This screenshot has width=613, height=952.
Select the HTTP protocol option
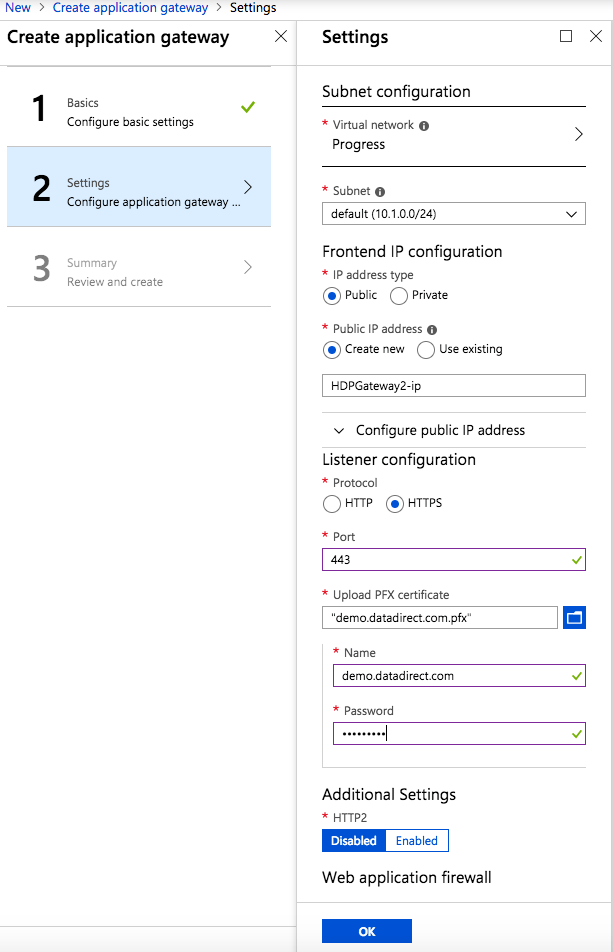(332, 504)
